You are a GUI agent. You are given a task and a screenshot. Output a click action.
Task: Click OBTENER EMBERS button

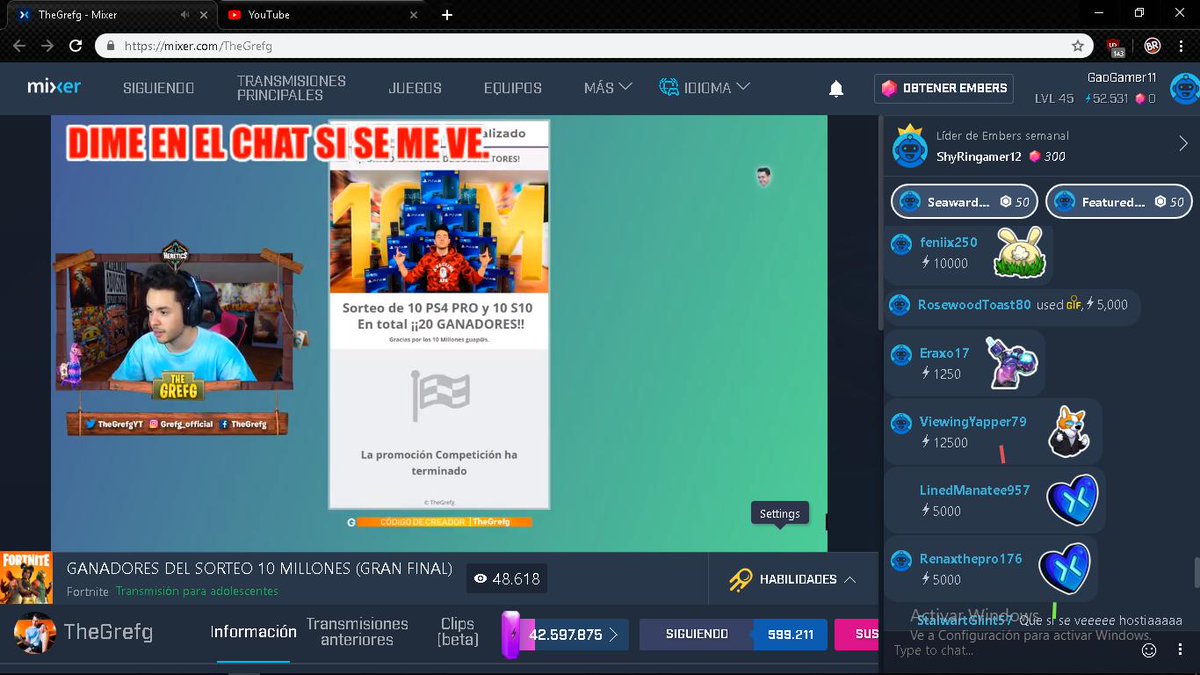[943, 88]
